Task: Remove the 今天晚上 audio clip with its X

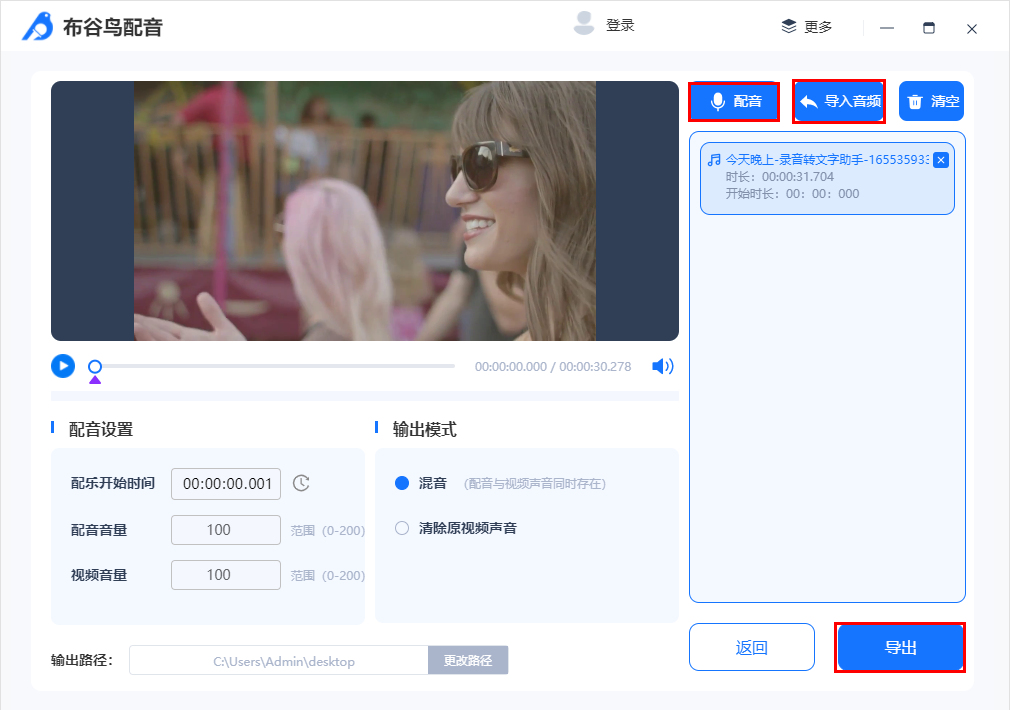Action: pyautogui.click(x=938, y=159)
